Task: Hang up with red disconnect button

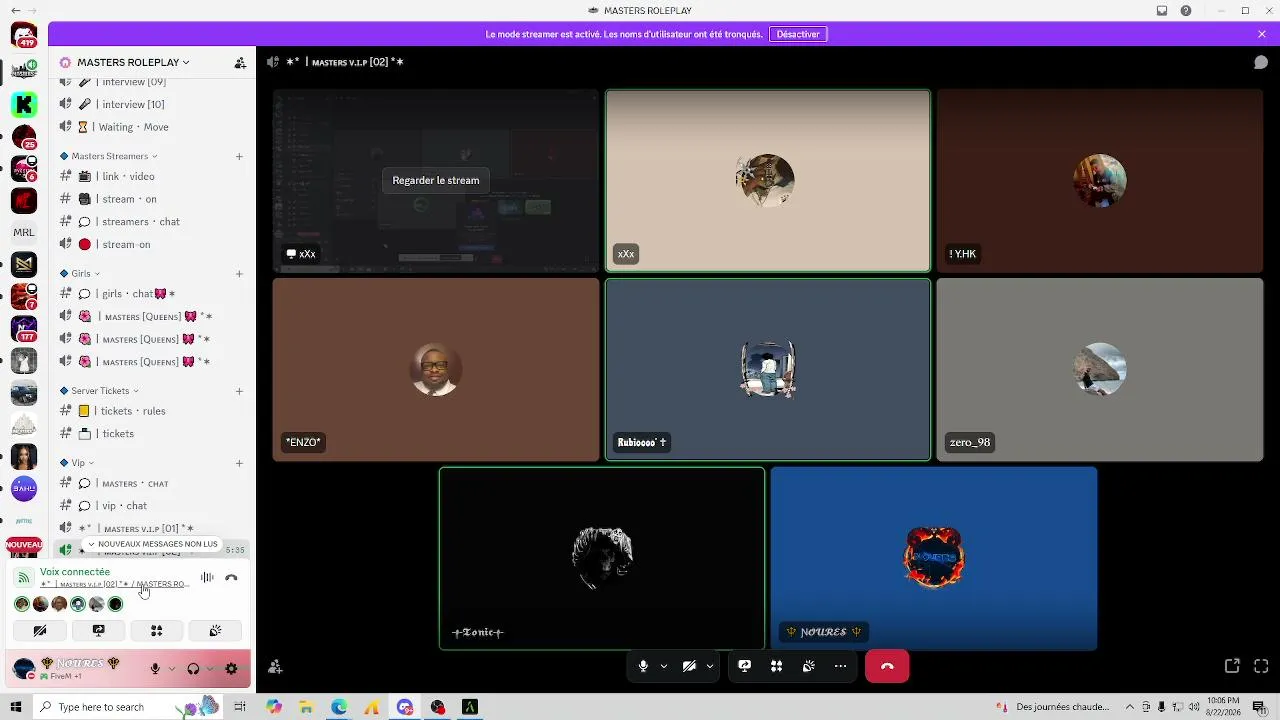Action: point(887,666)
